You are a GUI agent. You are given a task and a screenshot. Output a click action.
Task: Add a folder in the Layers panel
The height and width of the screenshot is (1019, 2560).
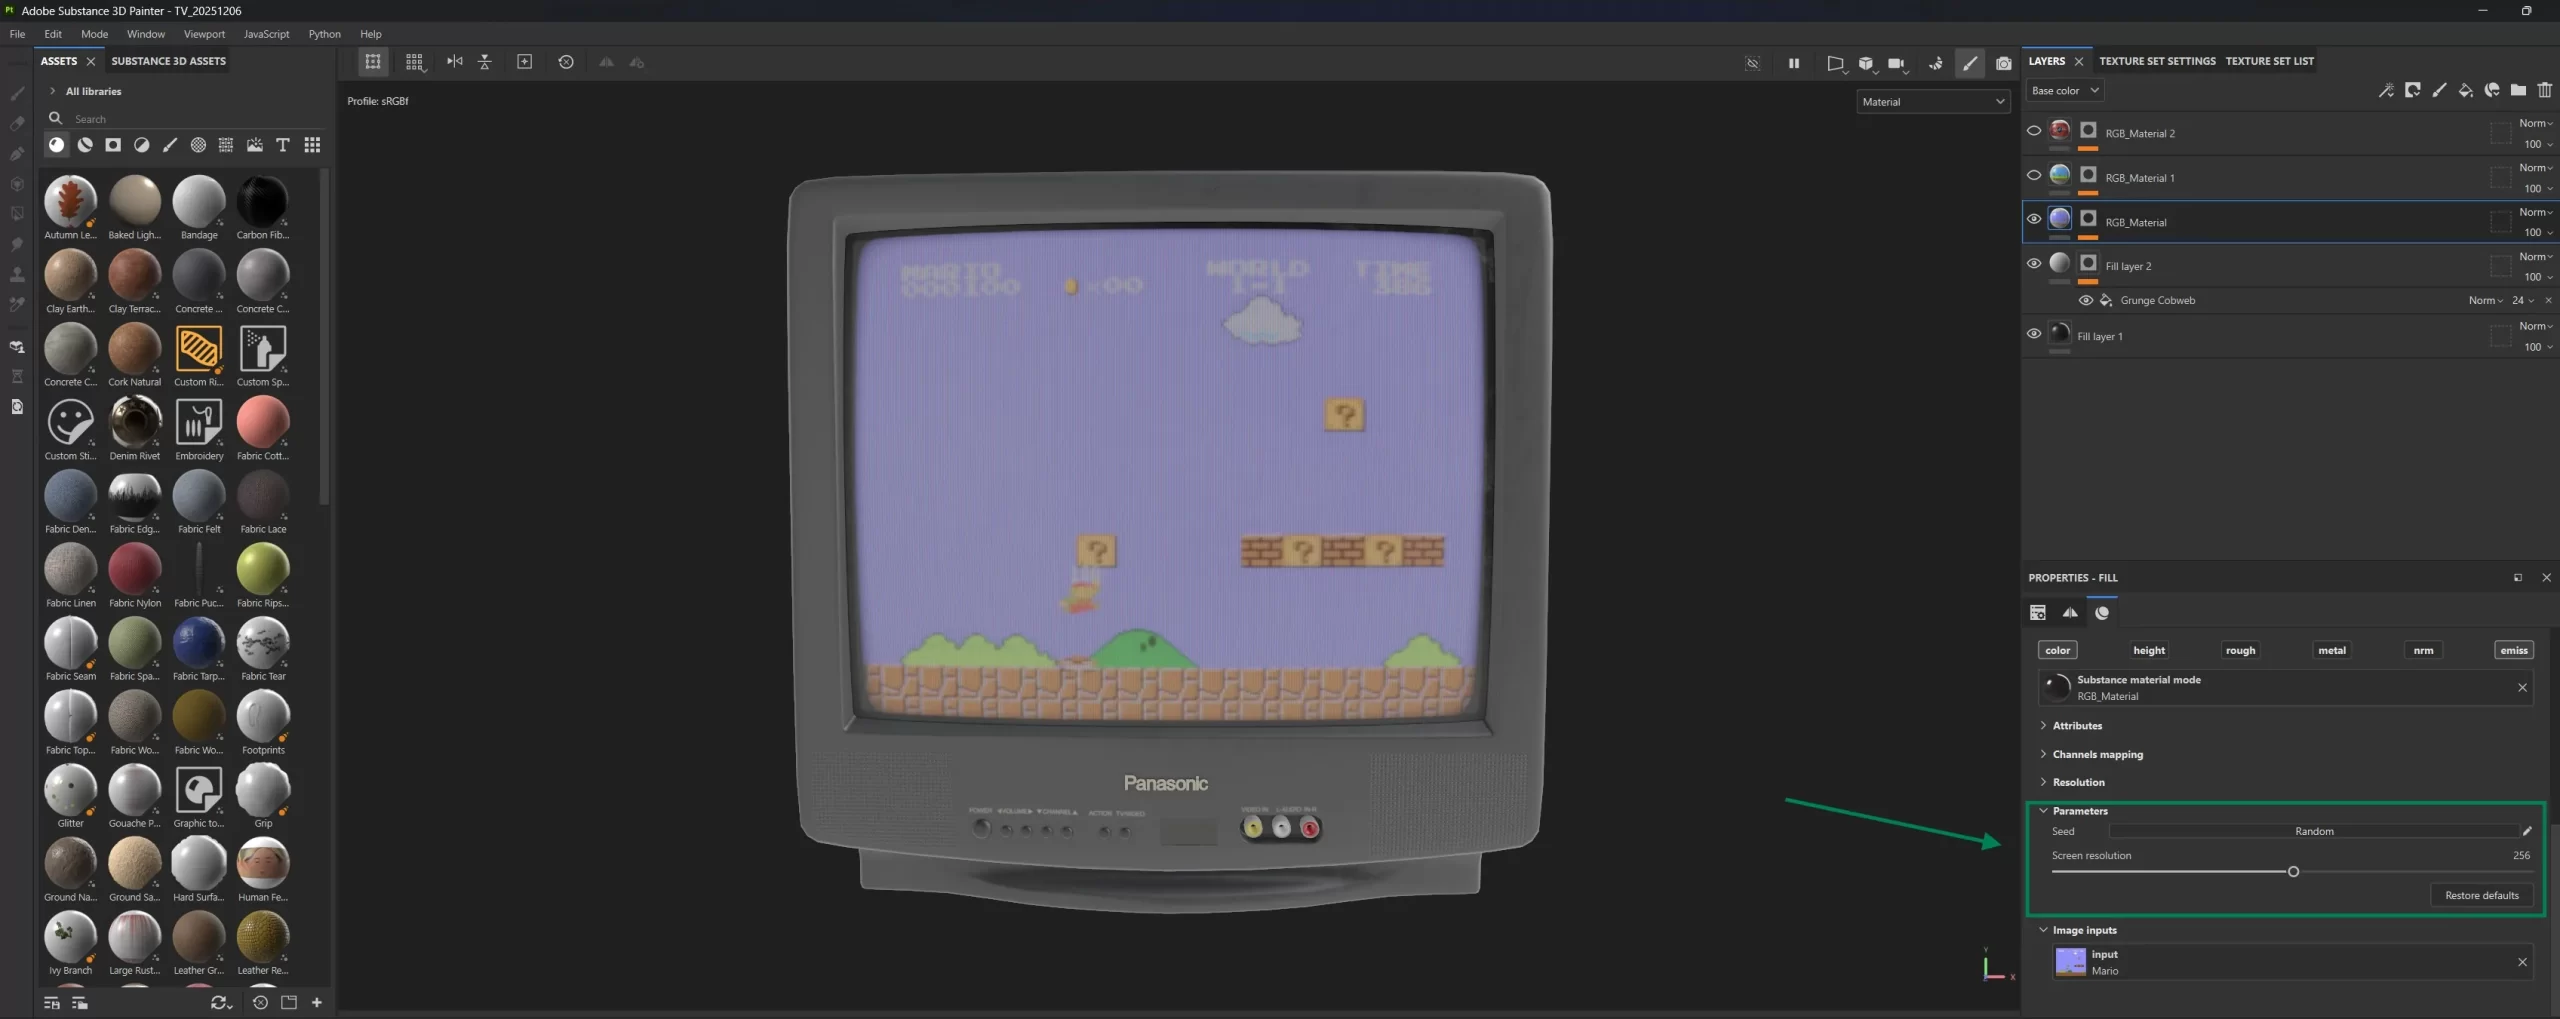click(2518, 90)
